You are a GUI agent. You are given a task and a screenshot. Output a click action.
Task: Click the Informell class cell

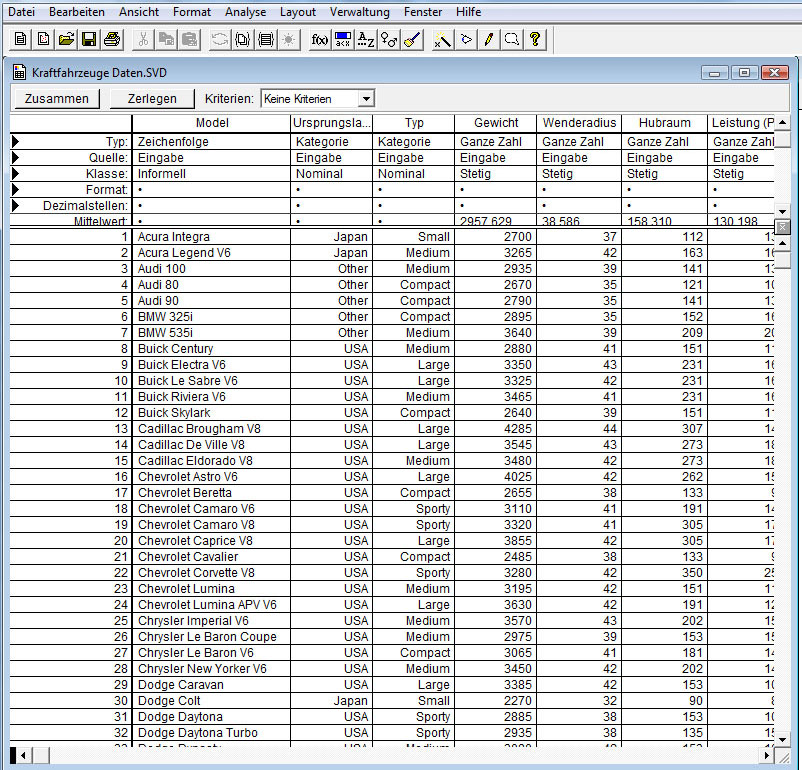(212, 173)
